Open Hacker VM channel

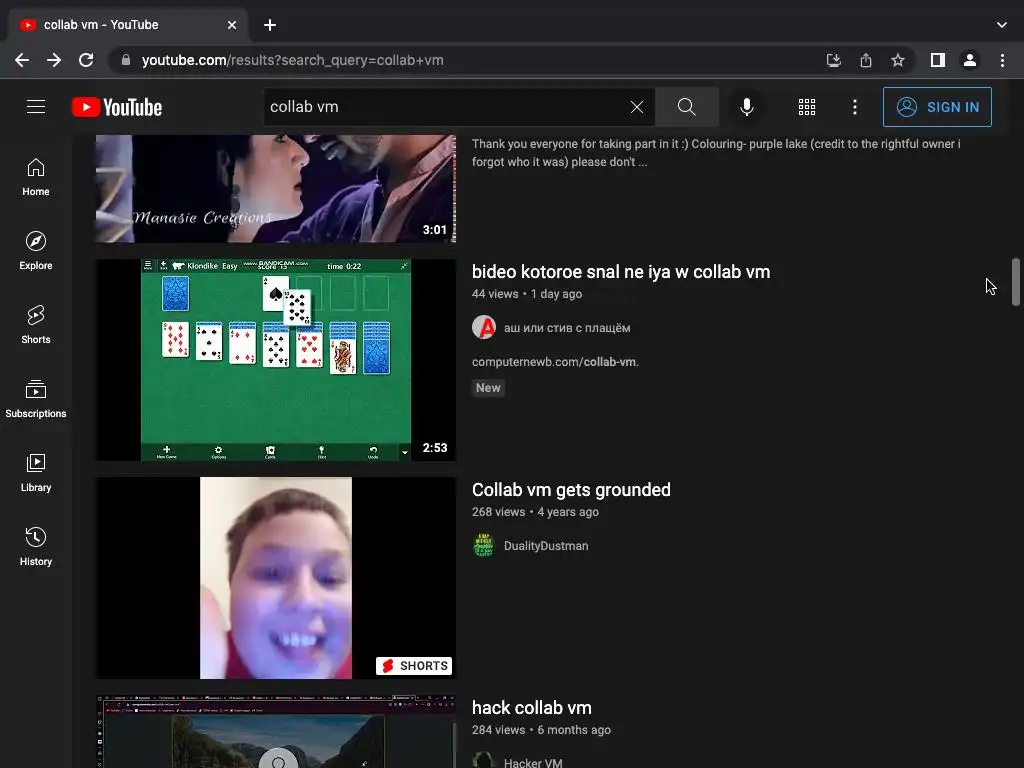tap(533, 762)
